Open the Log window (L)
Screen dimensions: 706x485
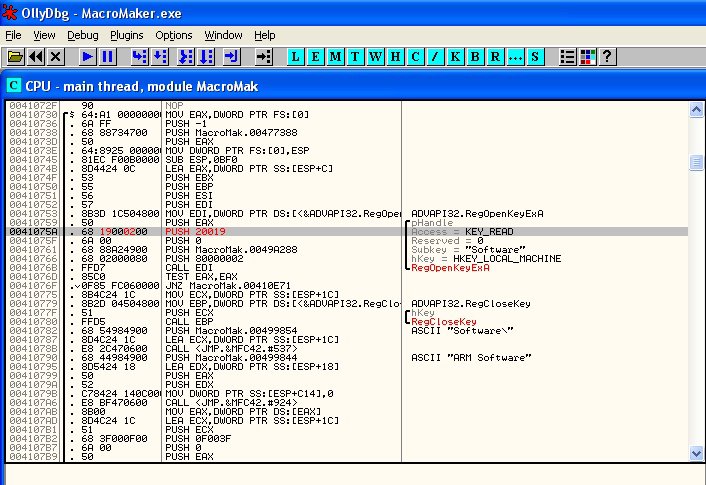click(295, 57)
